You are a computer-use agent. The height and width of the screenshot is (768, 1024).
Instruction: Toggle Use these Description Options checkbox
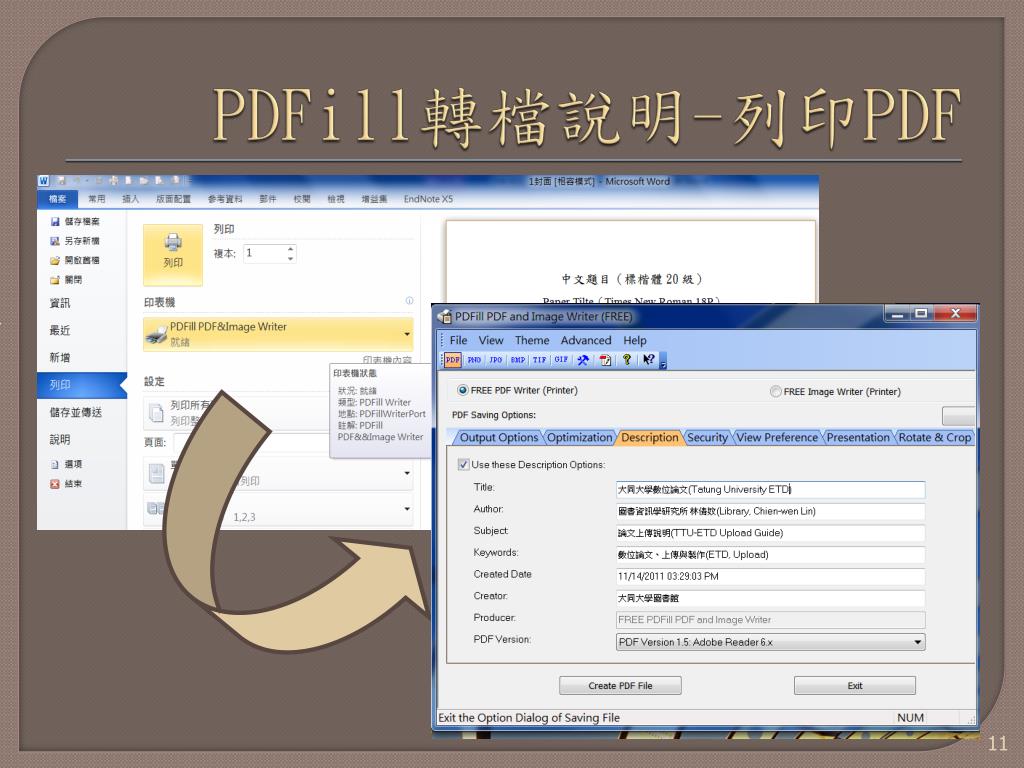(463, 465)
